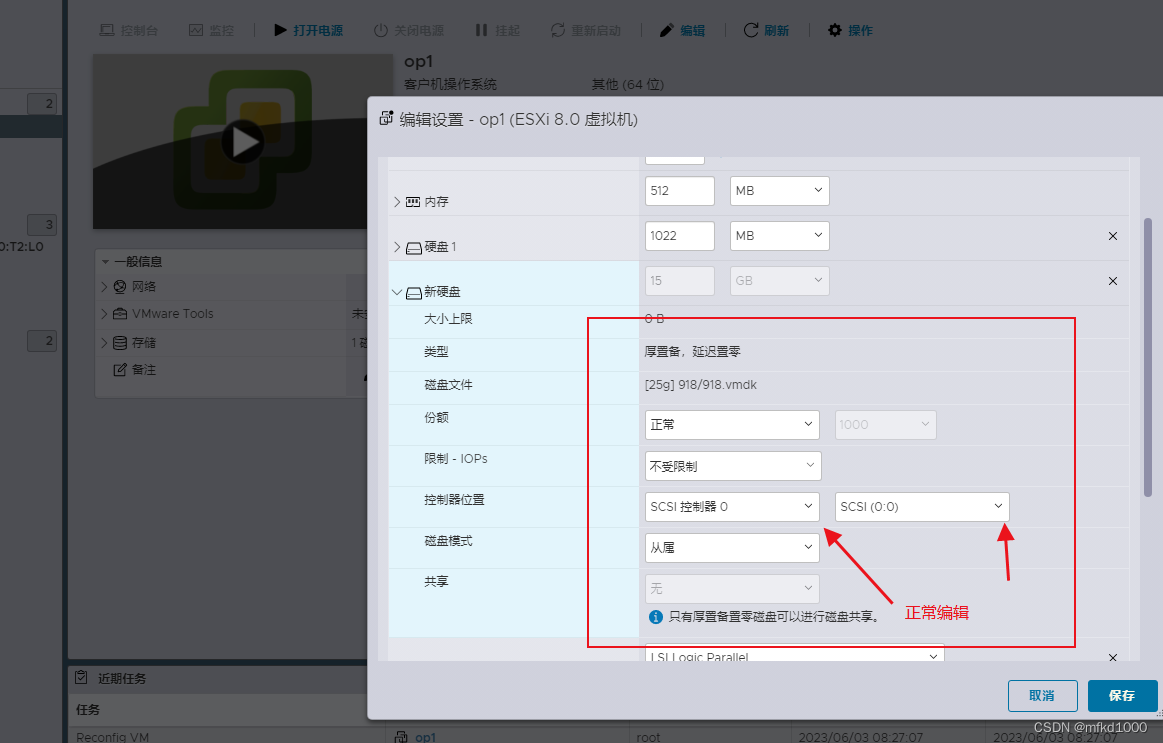The height and width of the screenshot is (743, 1163).
Task: Open the 硬盘 1 unit MB dropdown
Action: [x=780, y=236]
